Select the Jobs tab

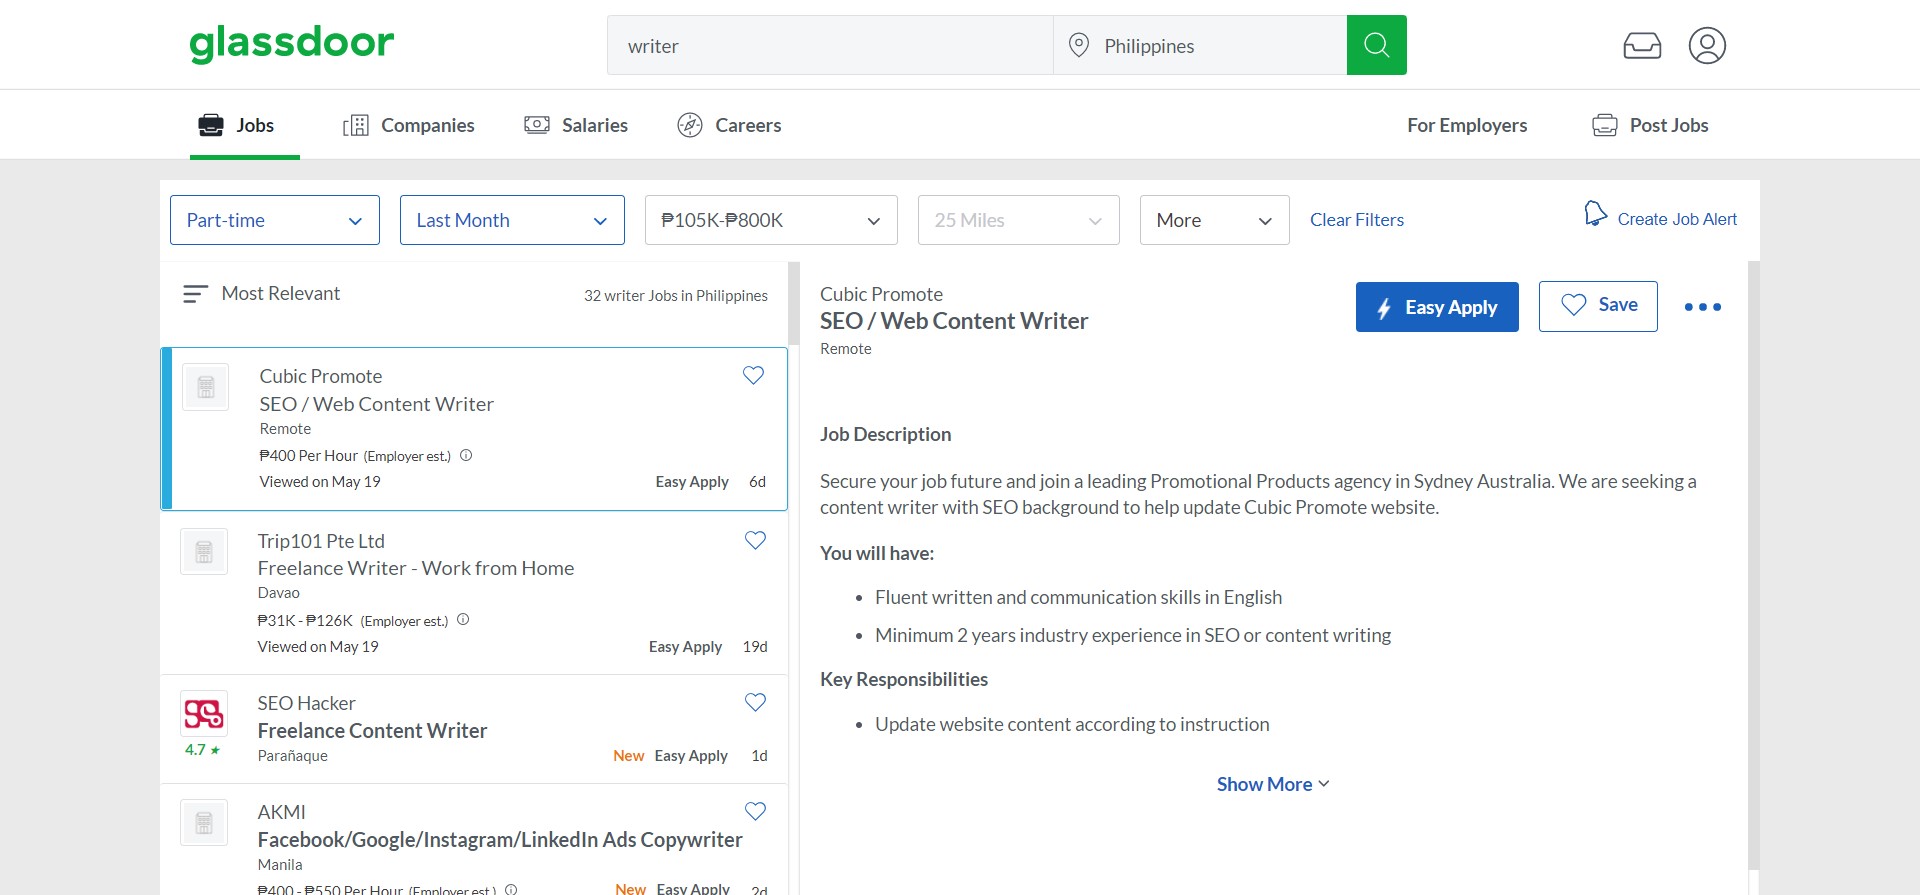(x=245, y=125)
